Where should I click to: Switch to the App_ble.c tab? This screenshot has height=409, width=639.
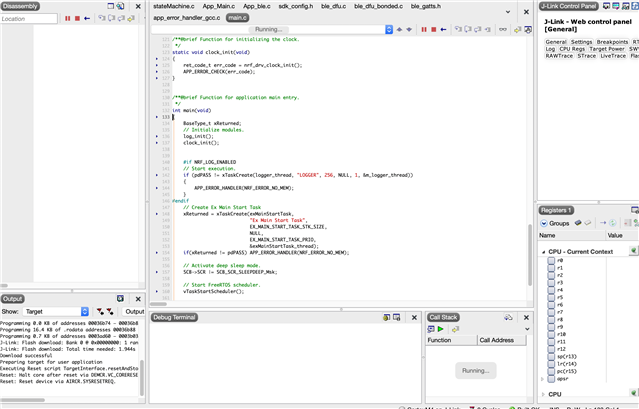[x=257, y=6]
